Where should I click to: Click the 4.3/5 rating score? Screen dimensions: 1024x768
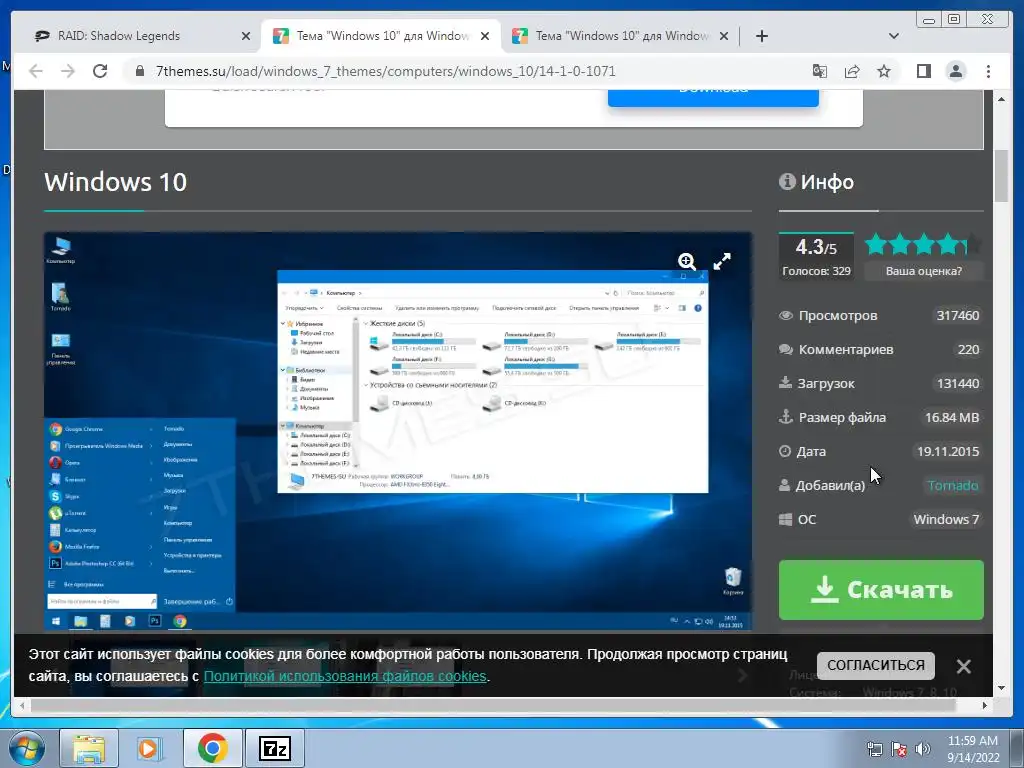pyautogui.click(x=816, y=248)
